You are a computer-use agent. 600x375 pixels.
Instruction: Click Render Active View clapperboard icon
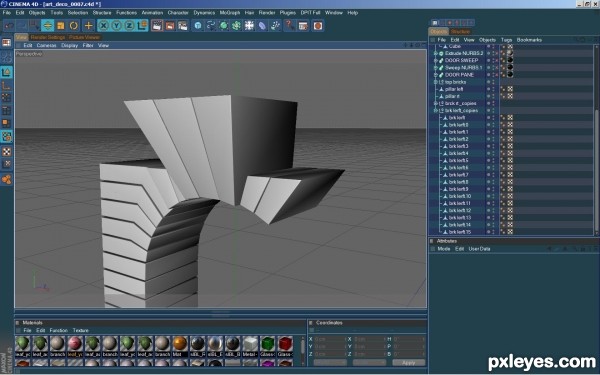(x=157, y=26)
